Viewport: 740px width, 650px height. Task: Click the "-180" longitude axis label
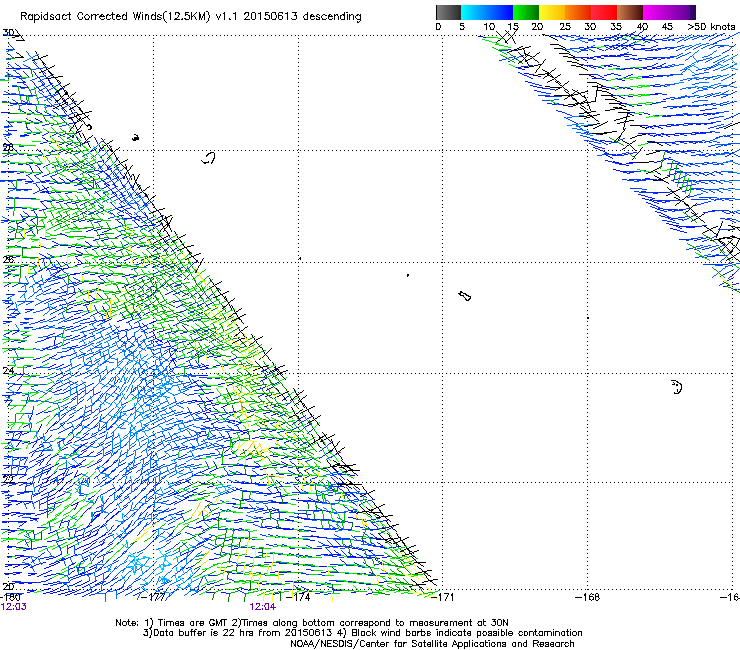[10, 597]
